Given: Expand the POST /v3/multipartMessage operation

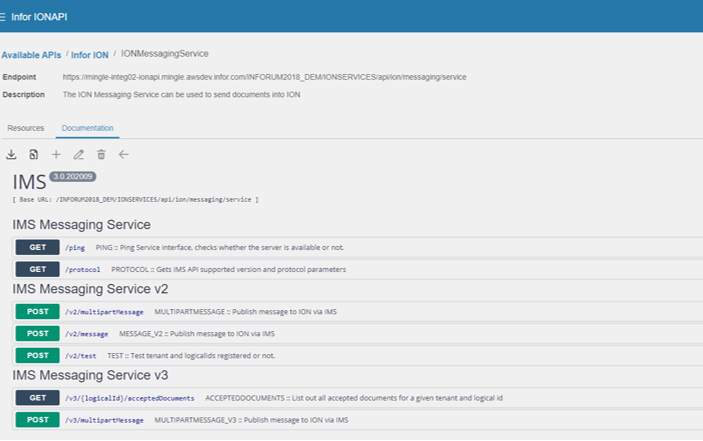Looking at the screenshot, I should [x=38, y=420].
